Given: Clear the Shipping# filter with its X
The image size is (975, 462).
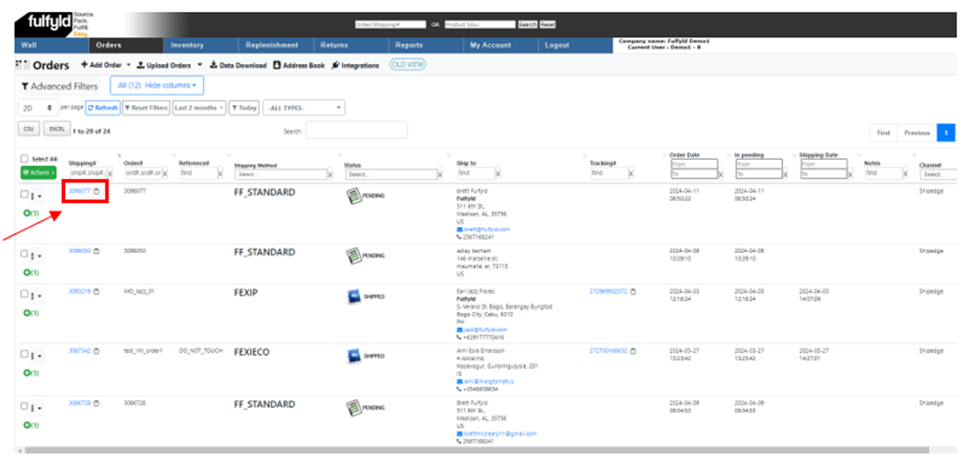Looking at the screenshot, I should click(108, 173).
